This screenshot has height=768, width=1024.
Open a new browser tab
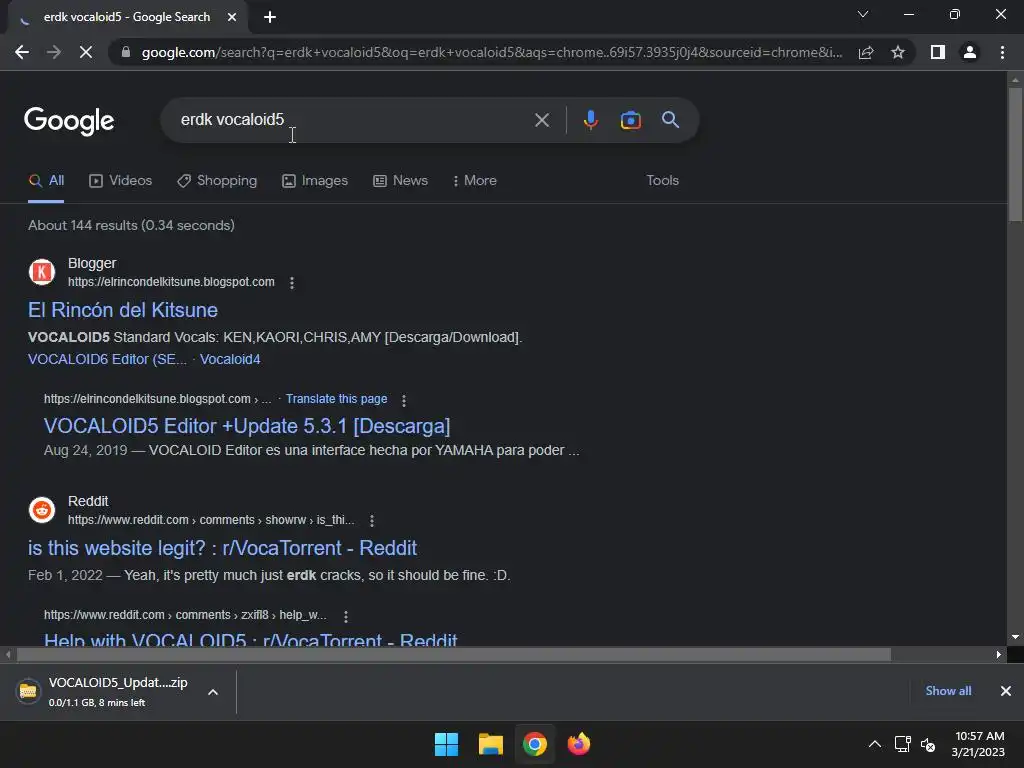click(x=270, y=17)
